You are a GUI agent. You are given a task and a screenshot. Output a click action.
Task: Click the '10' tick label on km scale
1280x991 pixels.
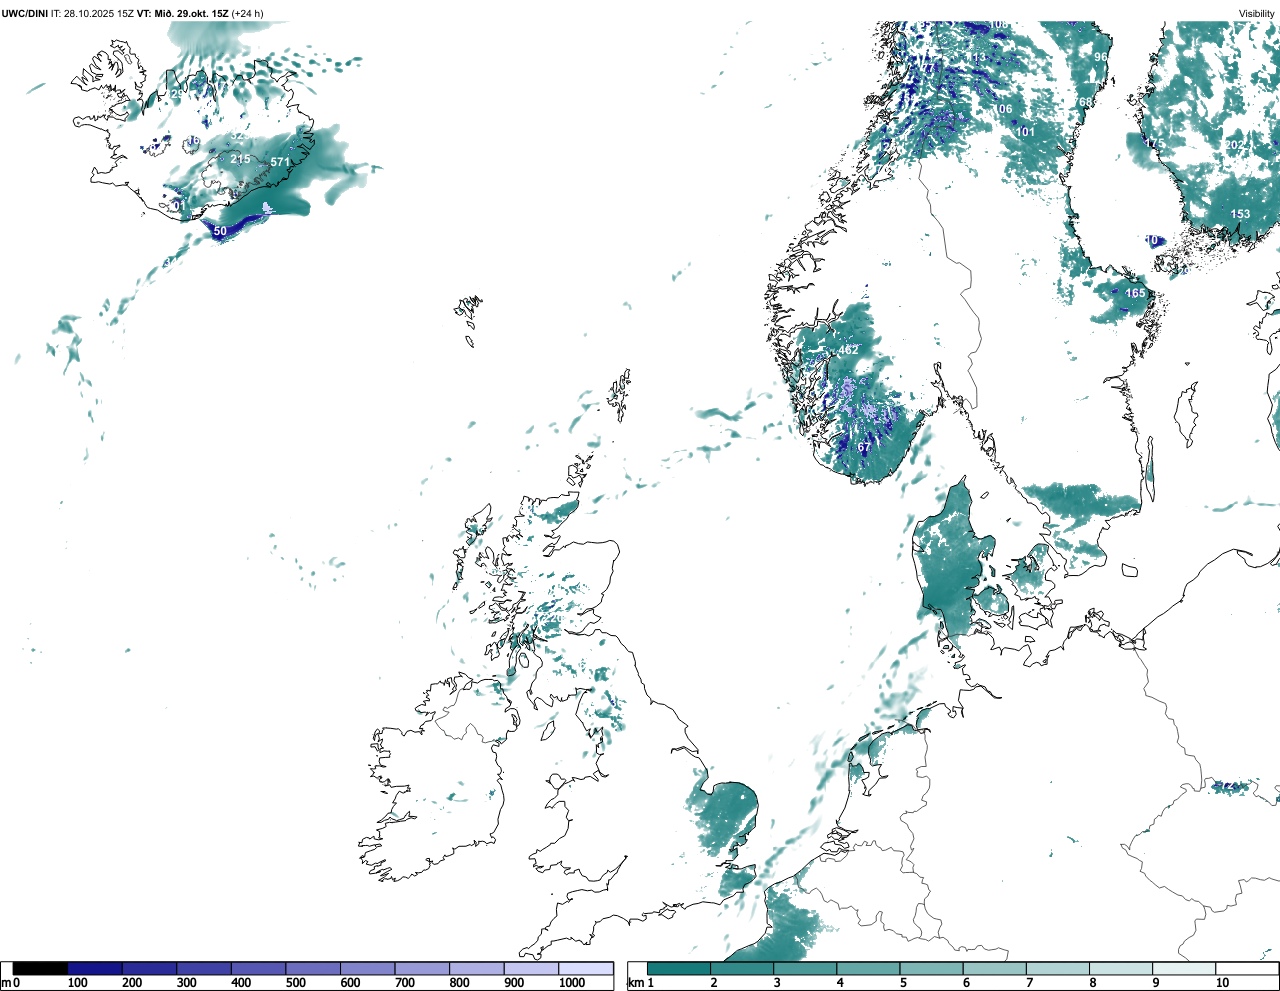click(1222, 983)
